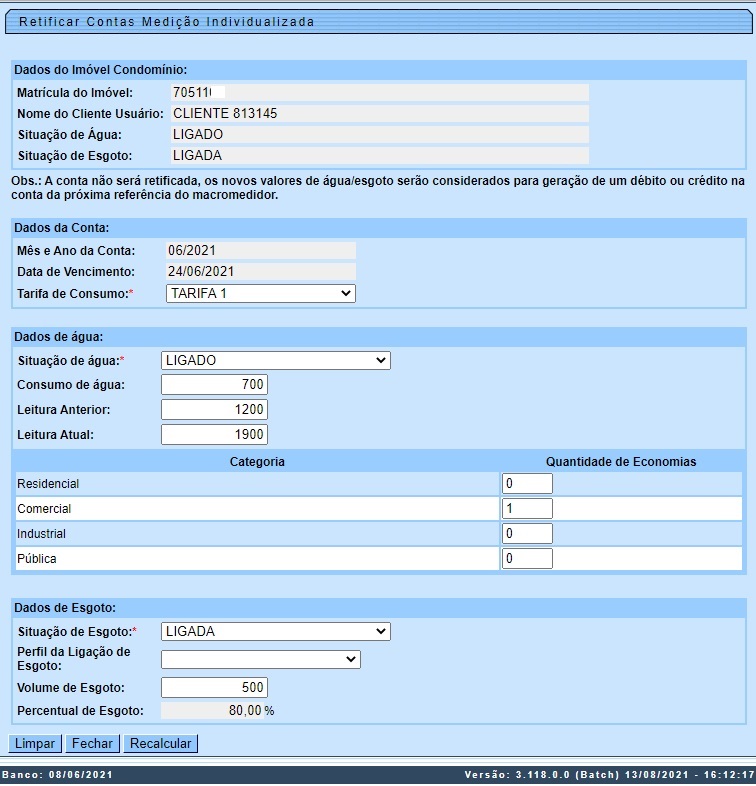Focus the Leitura Anterior field
Image resolution: width=756 pixels, height=786 pixels.
[x=215, y=410]
